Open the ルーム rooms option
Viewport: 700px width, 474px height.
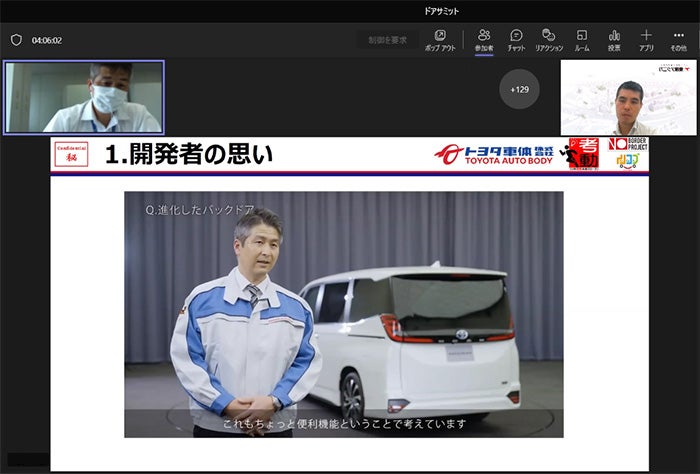pos(582,40)
